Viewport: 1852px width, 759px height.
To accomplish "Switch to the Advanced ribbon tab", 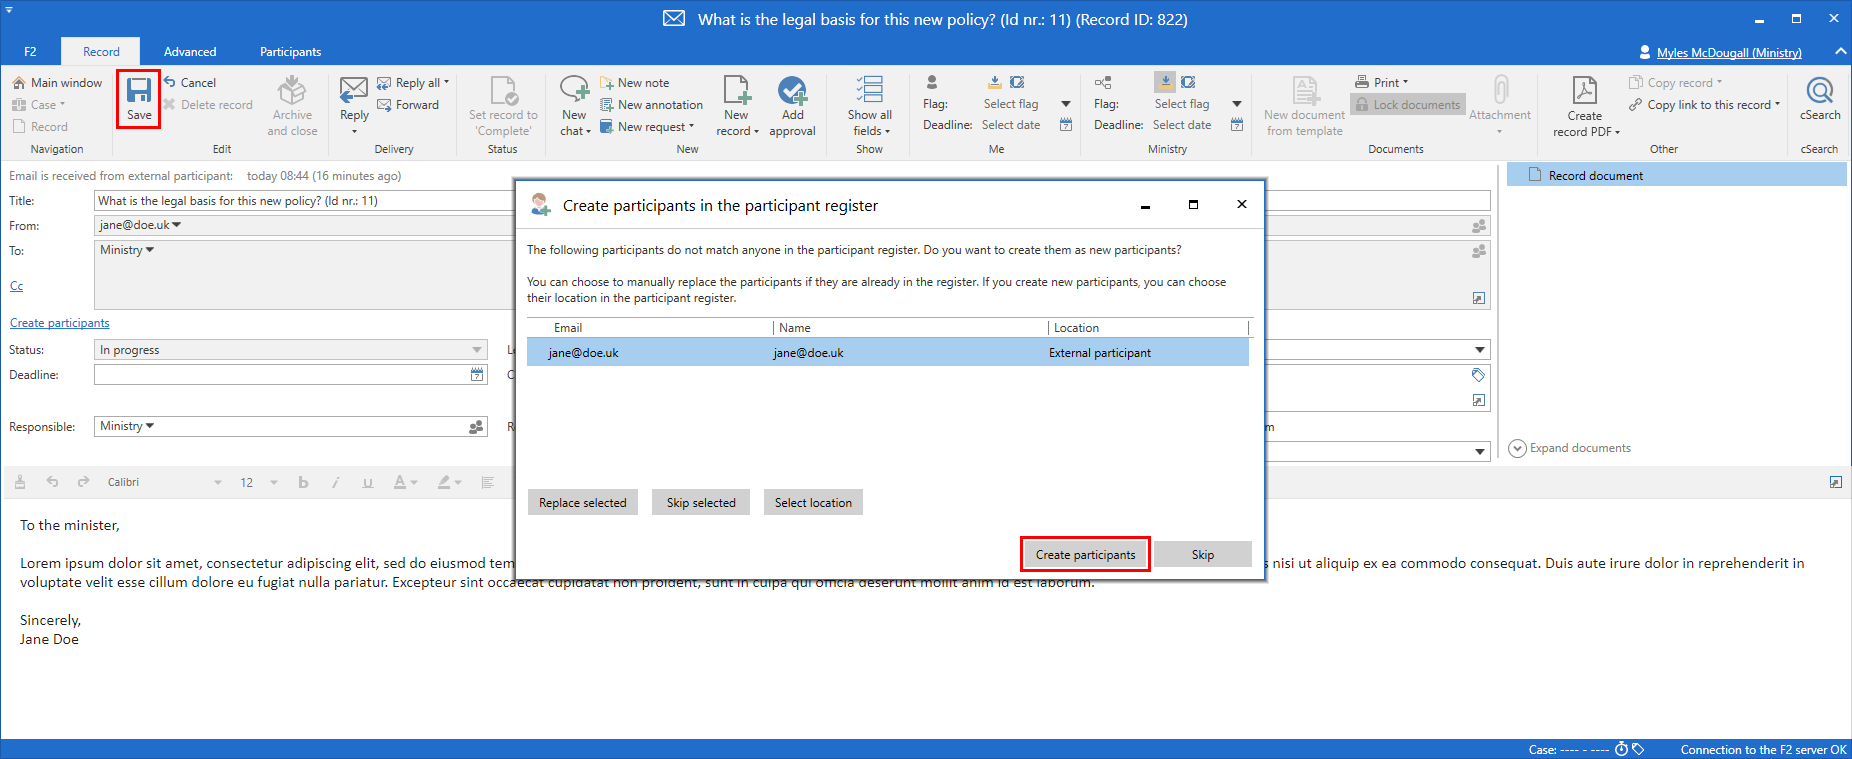I will click(x=190, y=52).
